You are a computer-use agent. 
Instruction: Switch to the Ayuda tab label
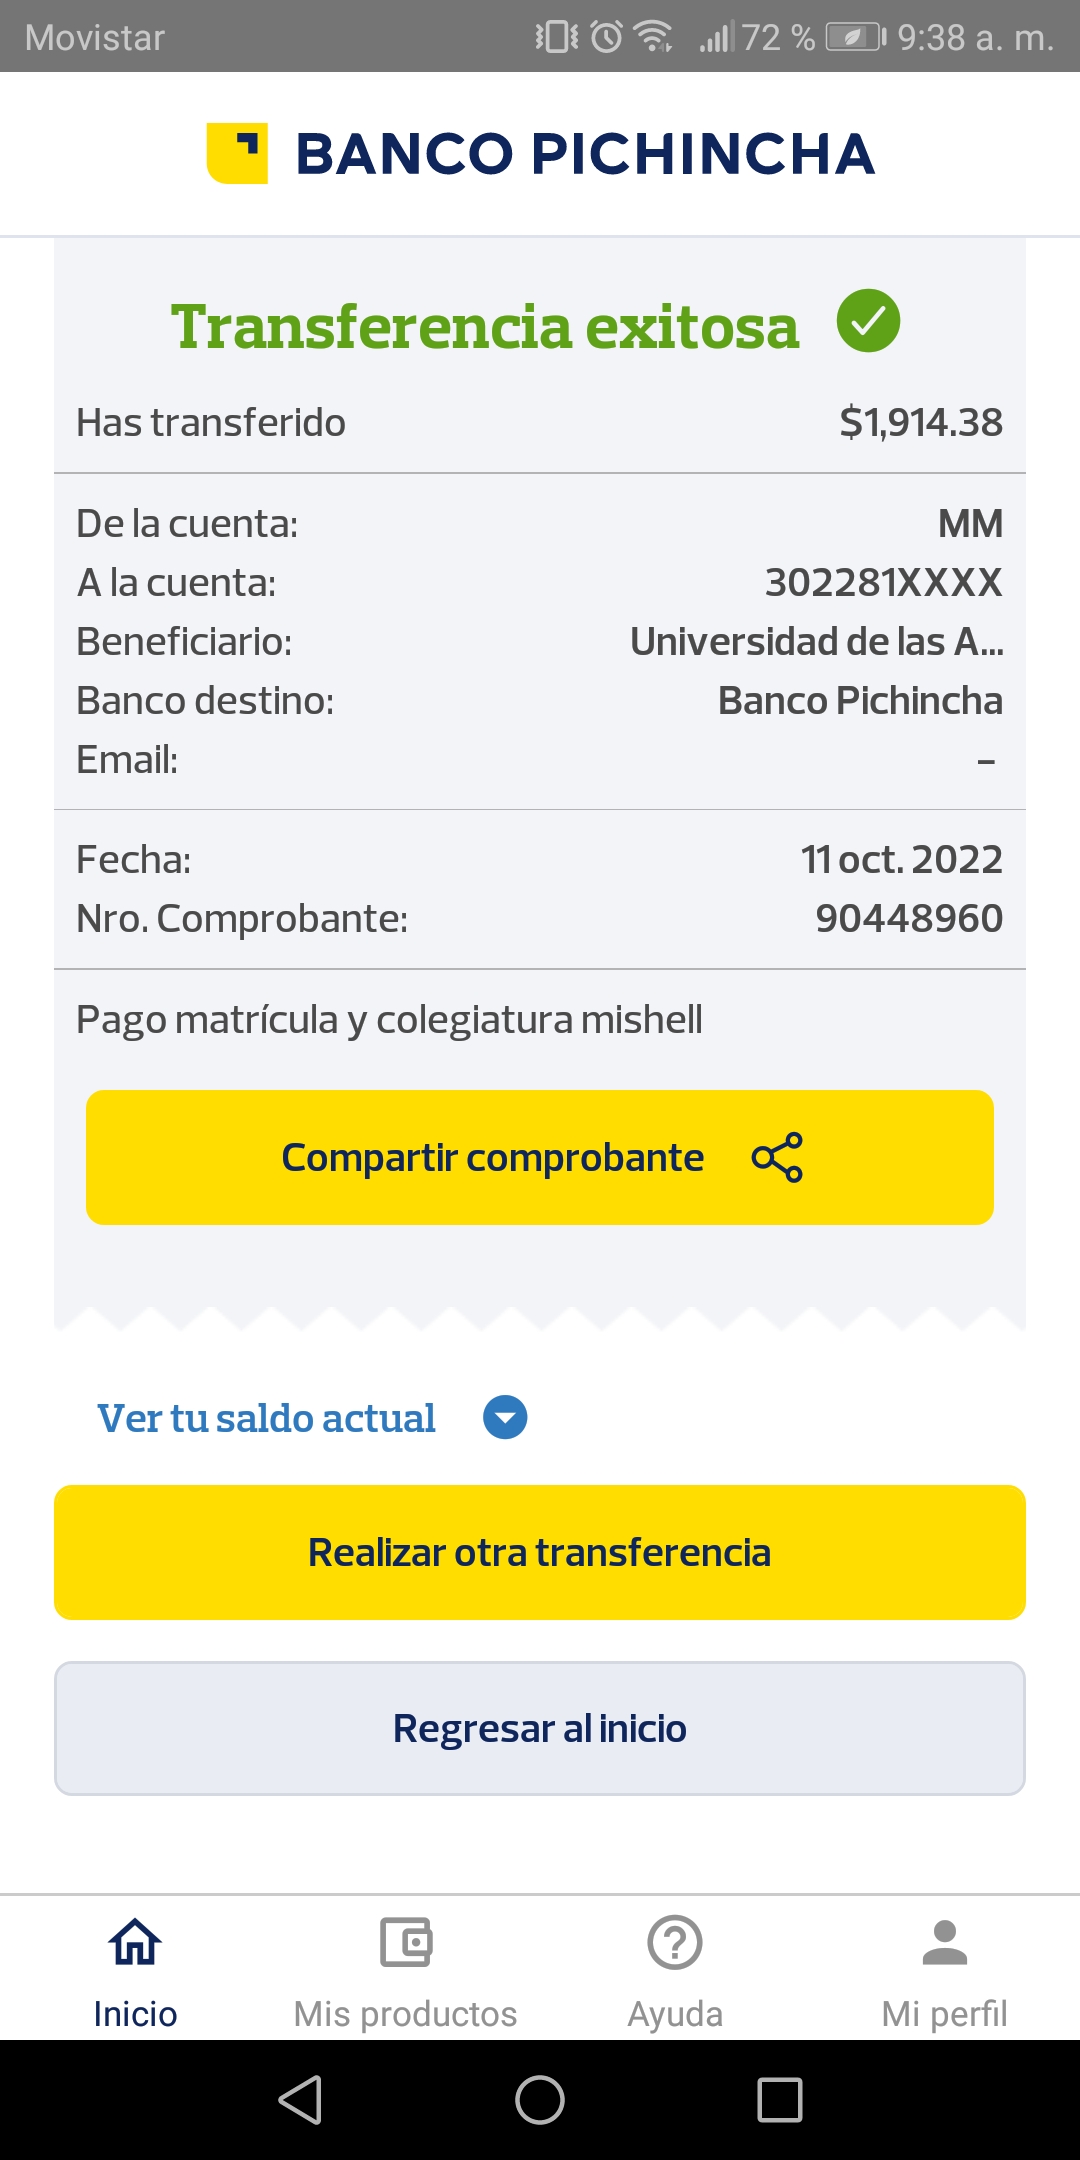coord(675,2013)
